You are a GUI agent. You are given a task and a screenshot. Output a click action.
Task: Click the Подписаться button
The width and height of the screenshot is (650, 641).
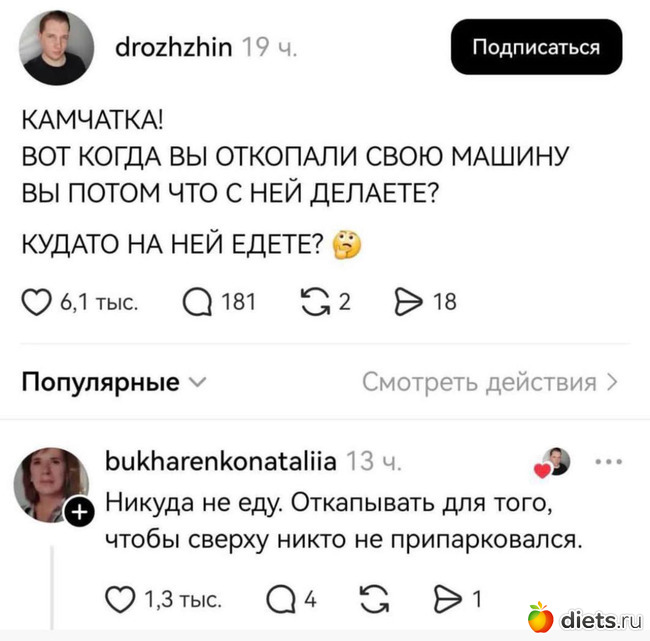tap(536, 48)
